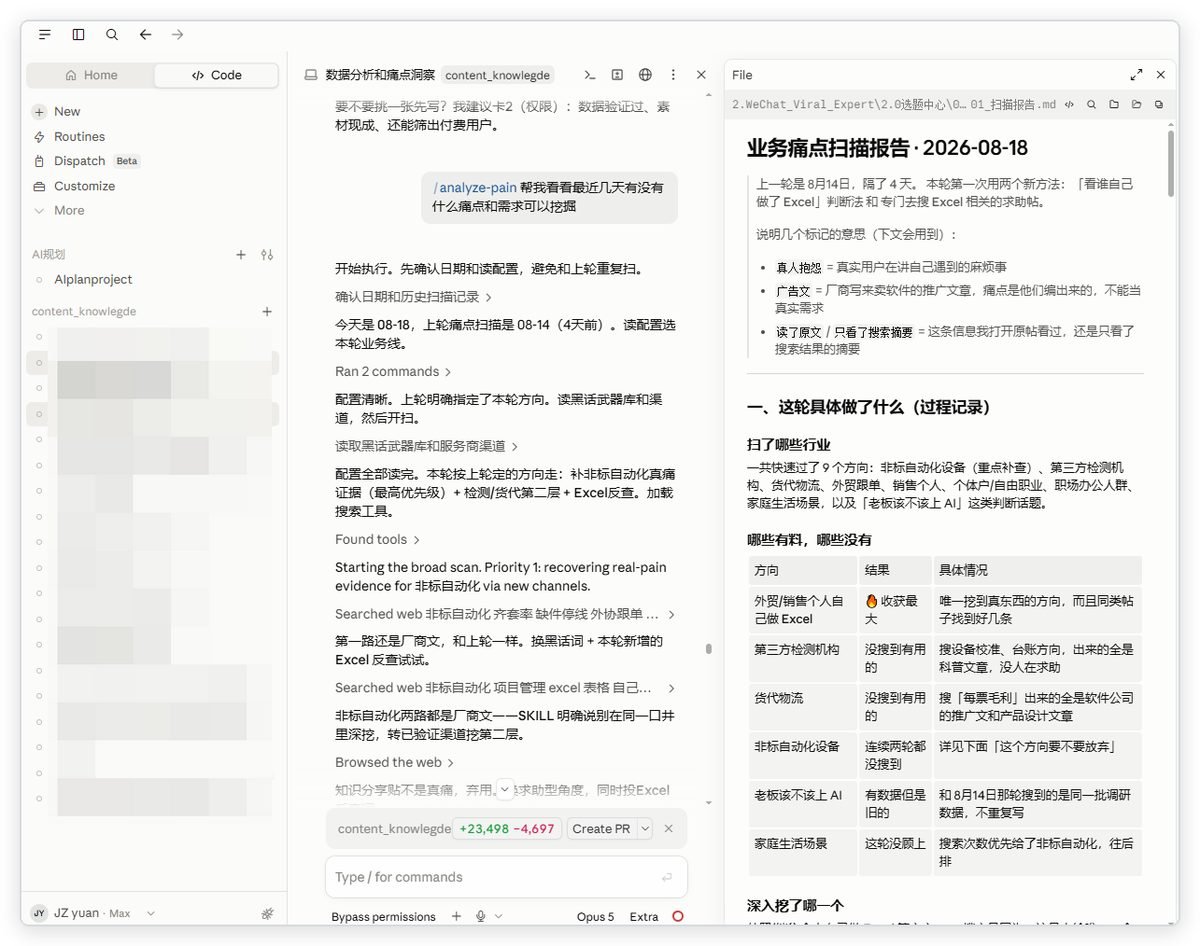1200x946 pixels.
Task: Add new item to AI规划 section
Action: (241, 255)
